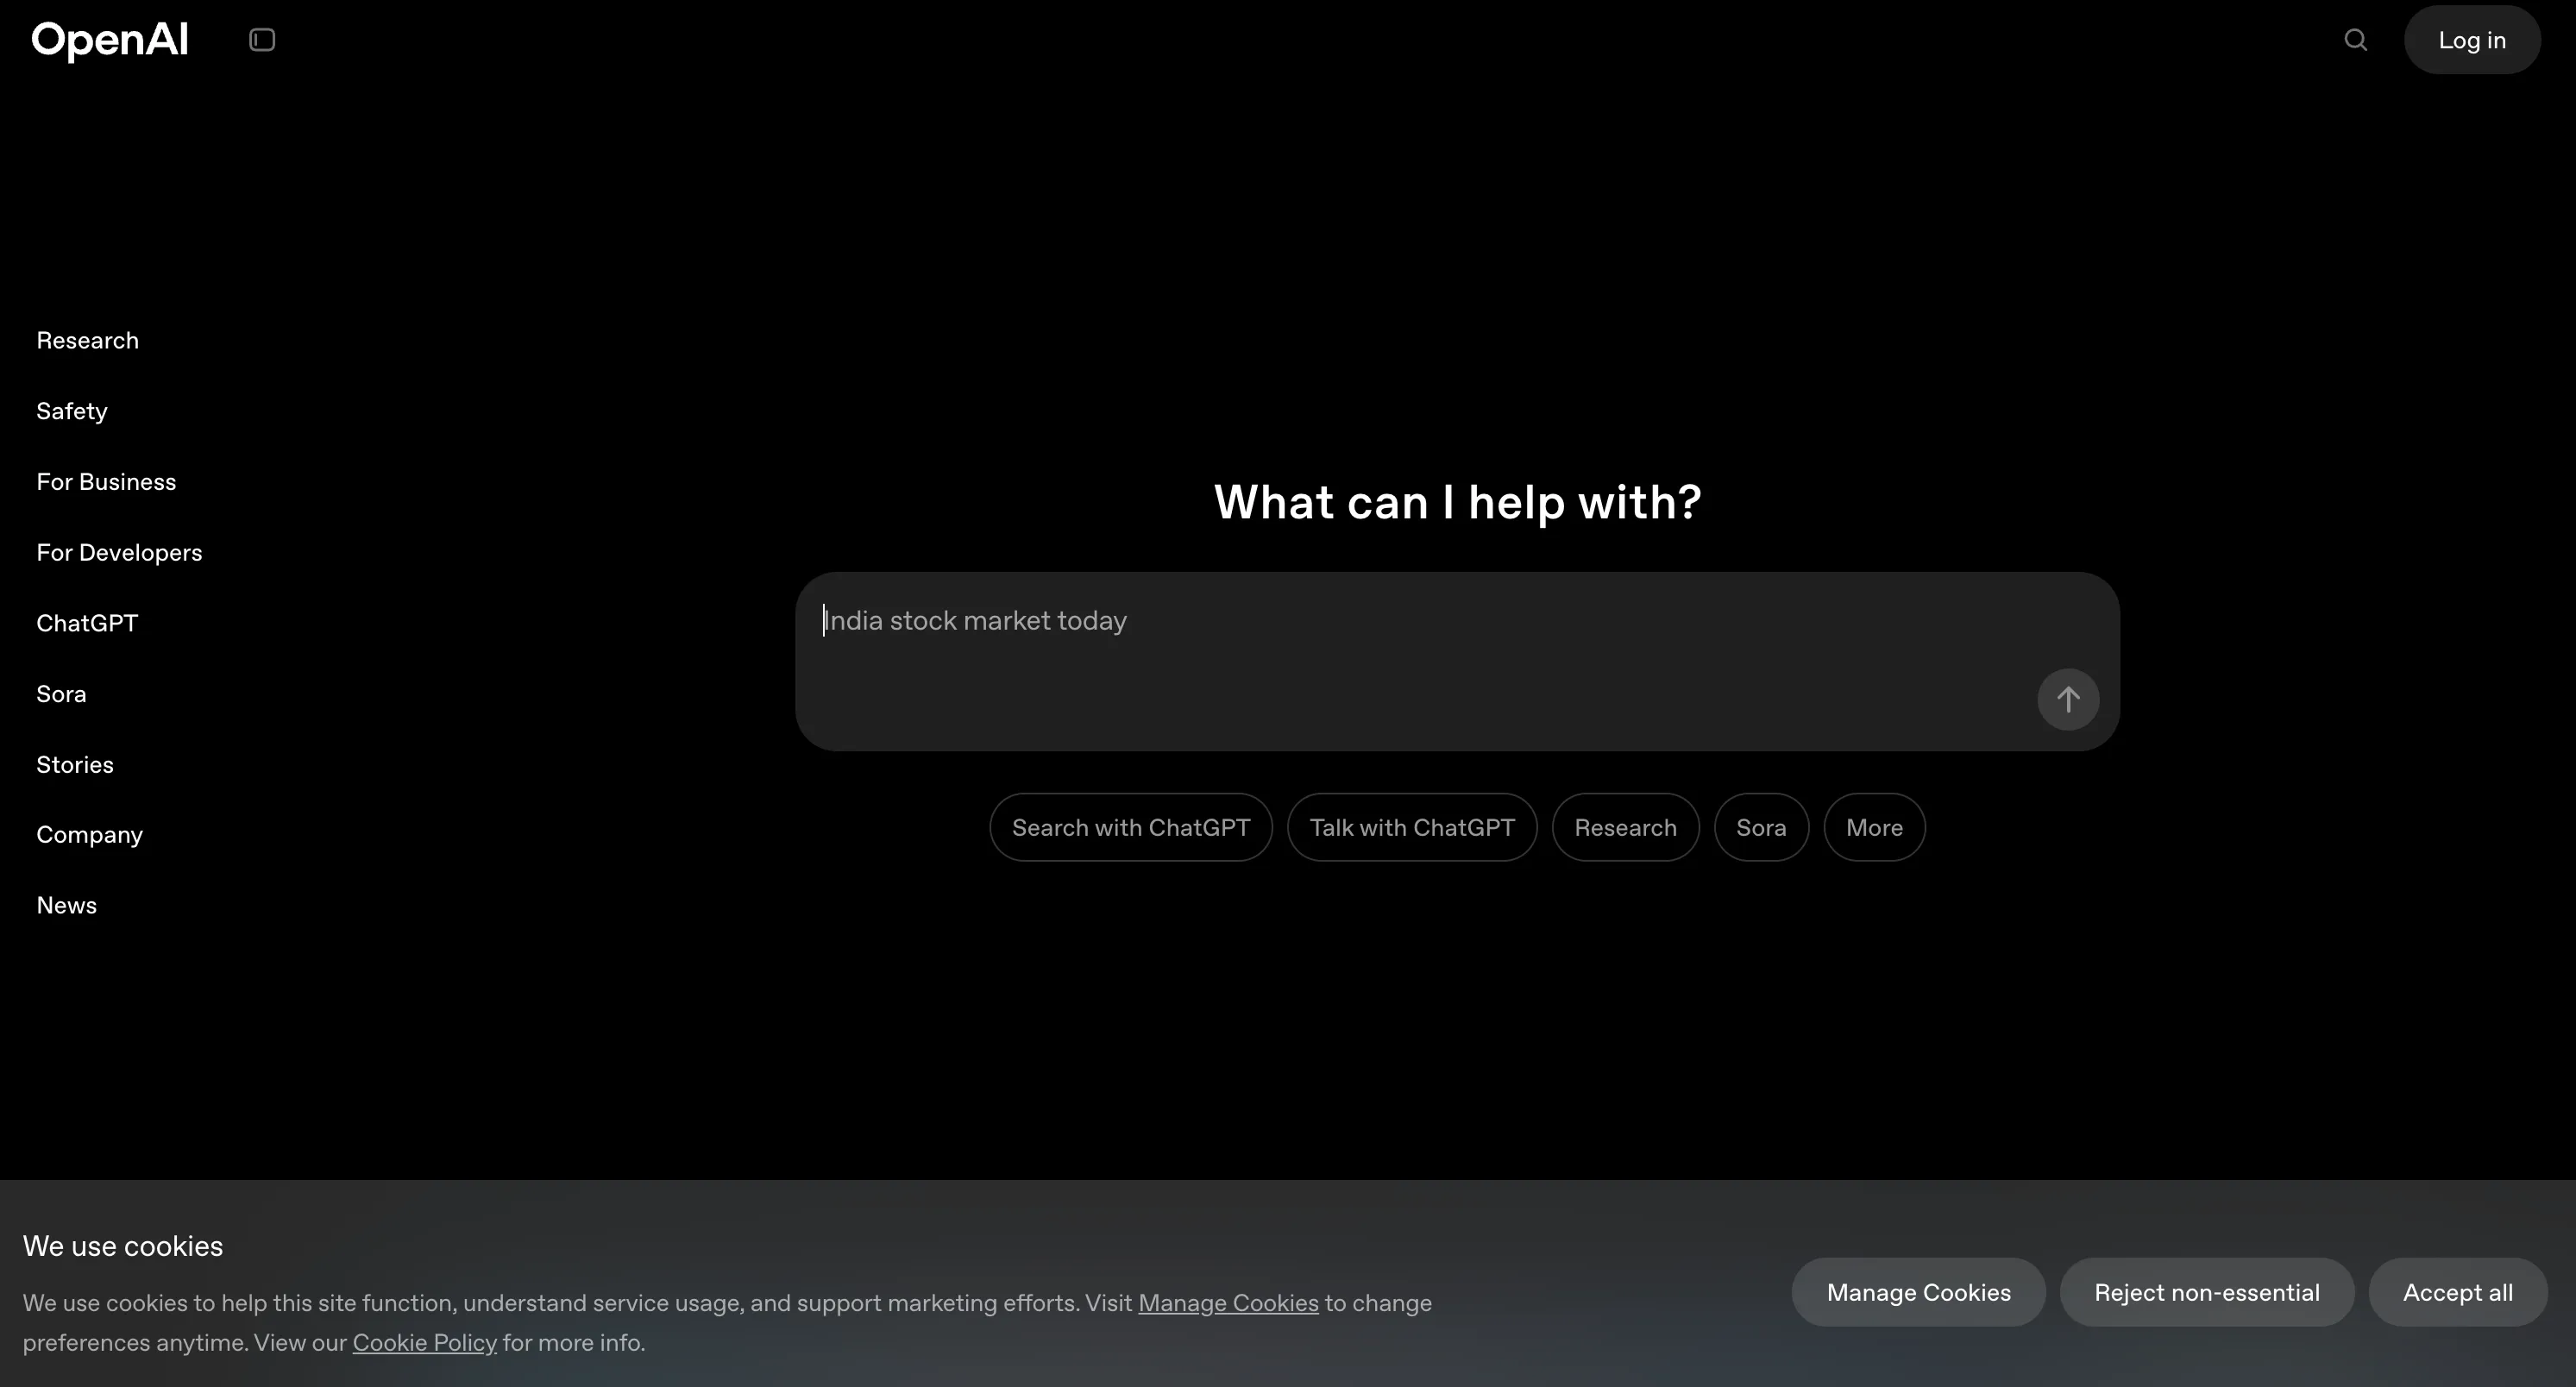Select the Search with ChatGPT pill
Viewport: 2576px width, 1387px height.
[x=1130, y=827]
